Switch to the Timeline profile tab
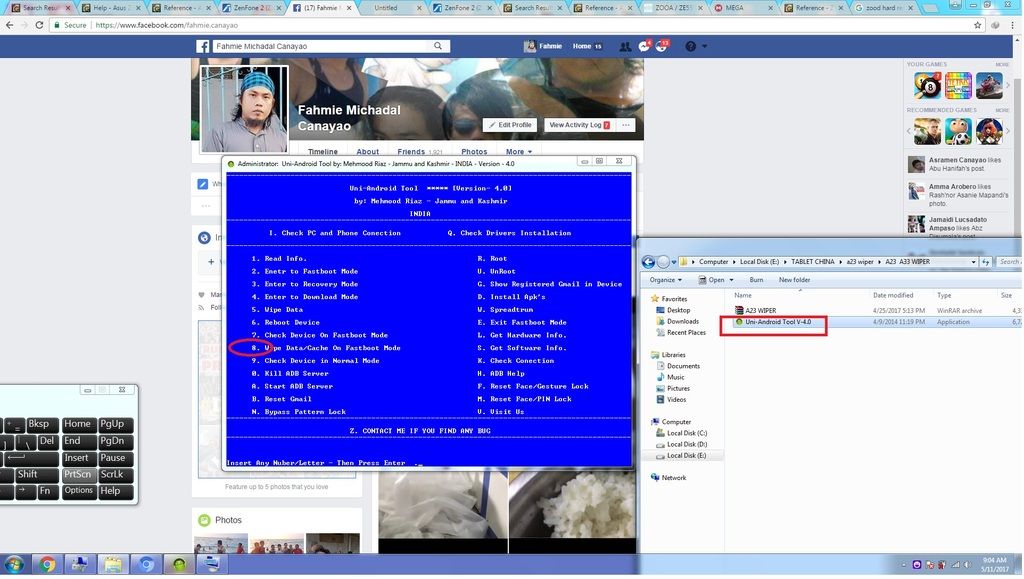This screenshot has width=1024, height=579. tap(323, 151)
